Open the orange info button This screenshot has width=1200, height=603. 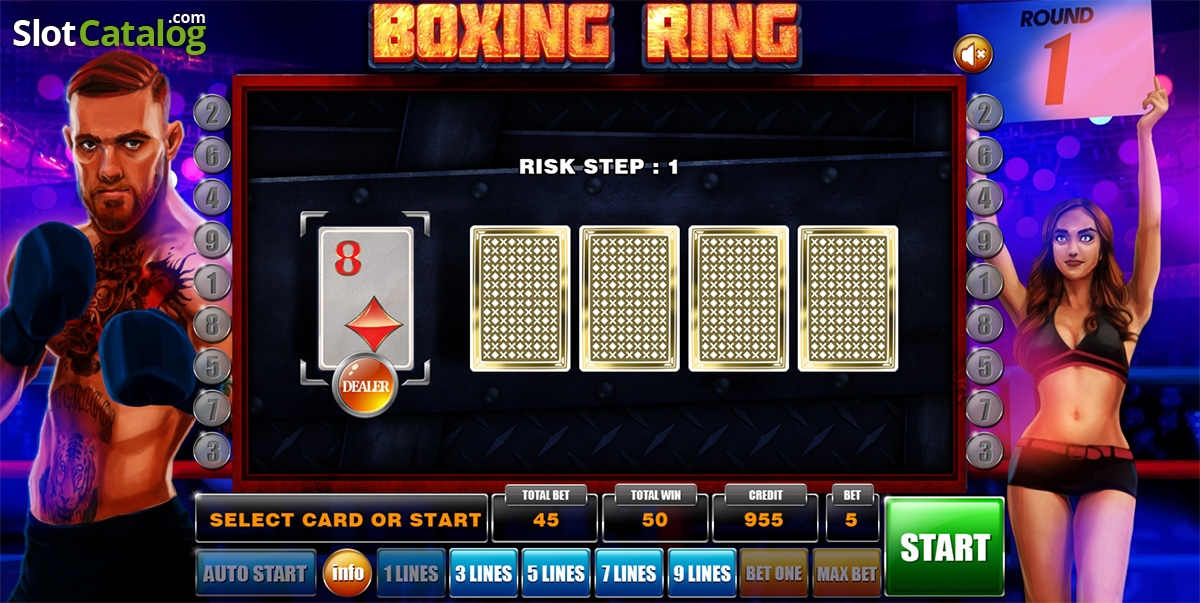[347, 573]
